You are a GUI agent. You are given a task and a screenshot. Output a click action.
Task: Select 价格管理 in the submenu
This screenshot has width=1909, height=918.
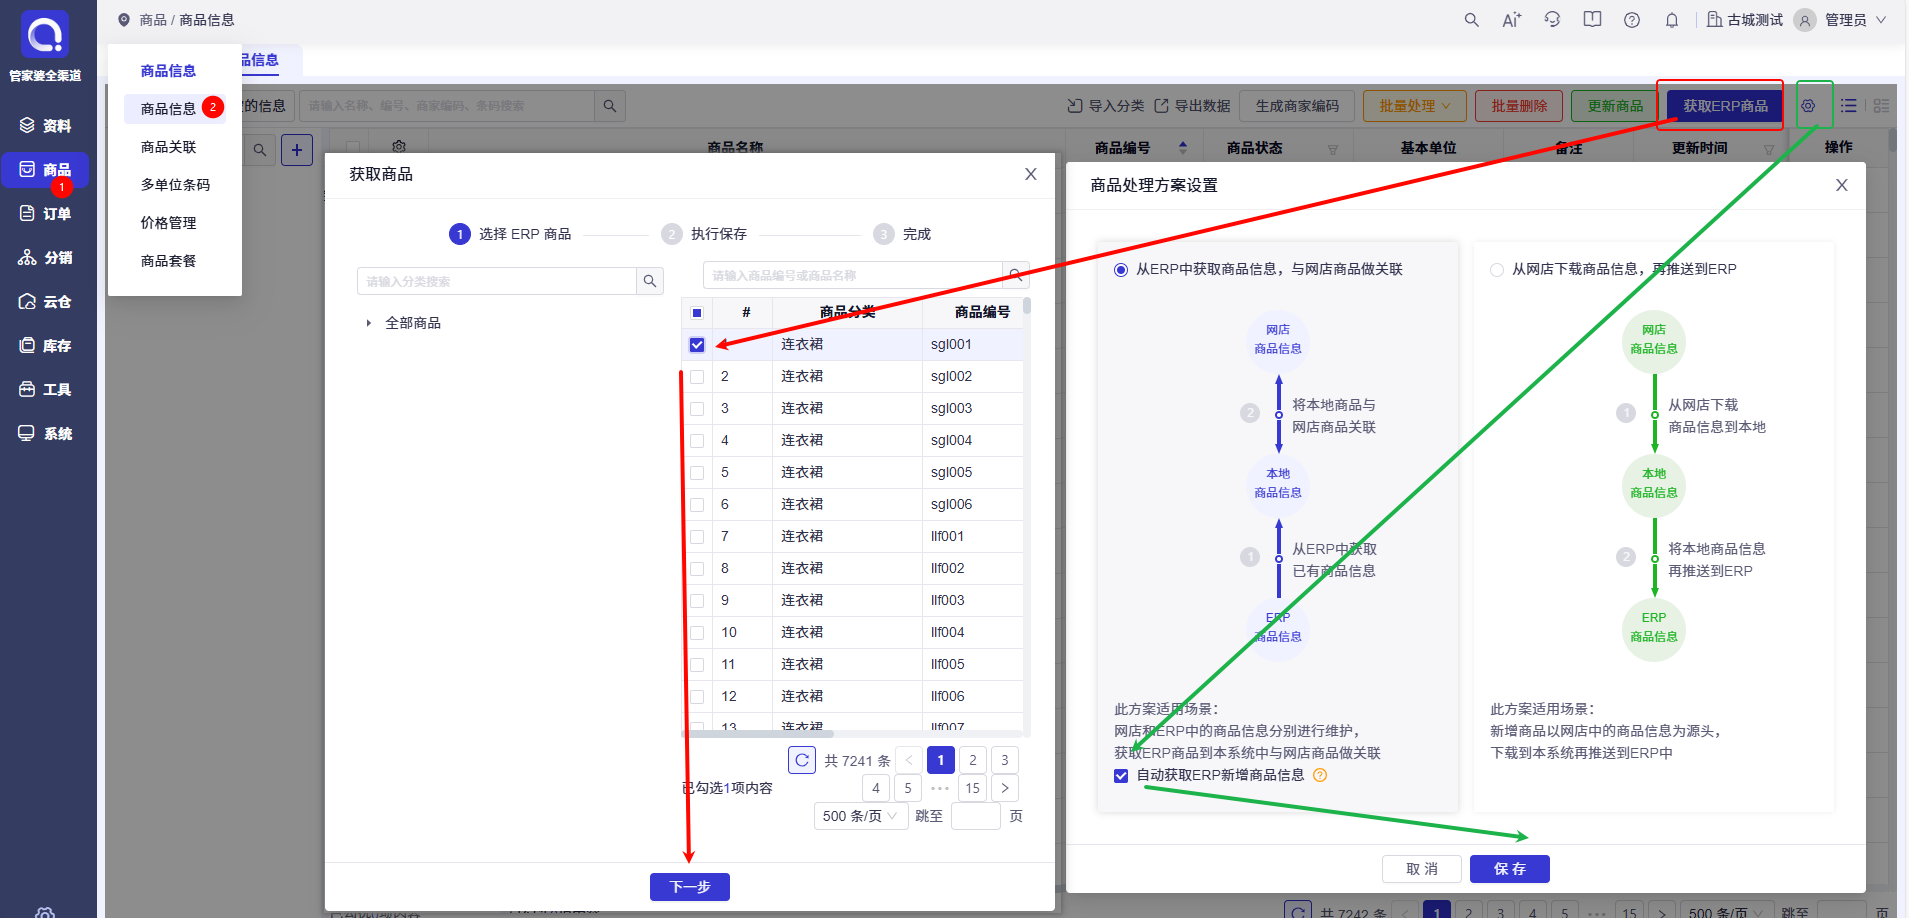168,223
